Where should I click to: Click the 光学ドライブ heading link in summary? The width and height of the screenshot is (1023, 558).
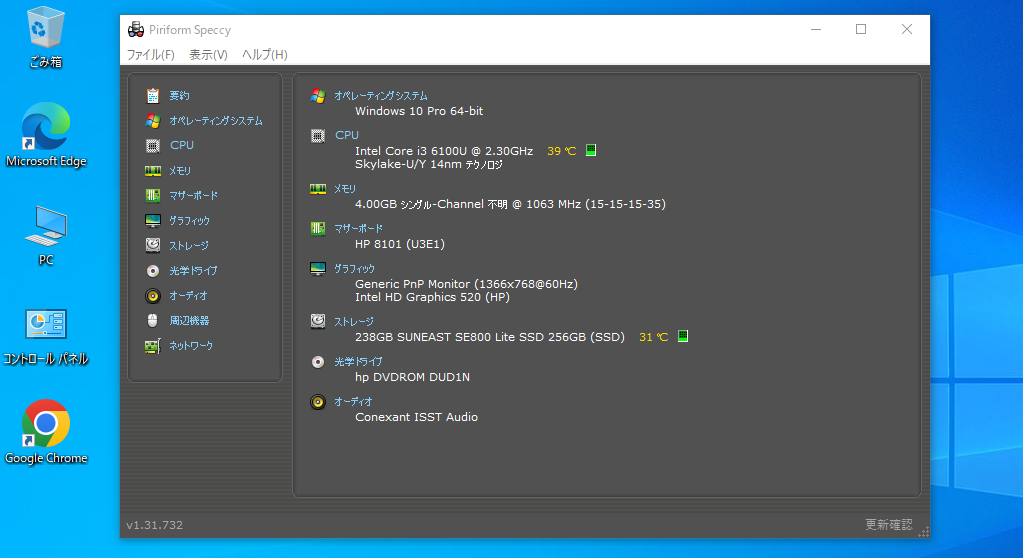(x=358, y=362)
